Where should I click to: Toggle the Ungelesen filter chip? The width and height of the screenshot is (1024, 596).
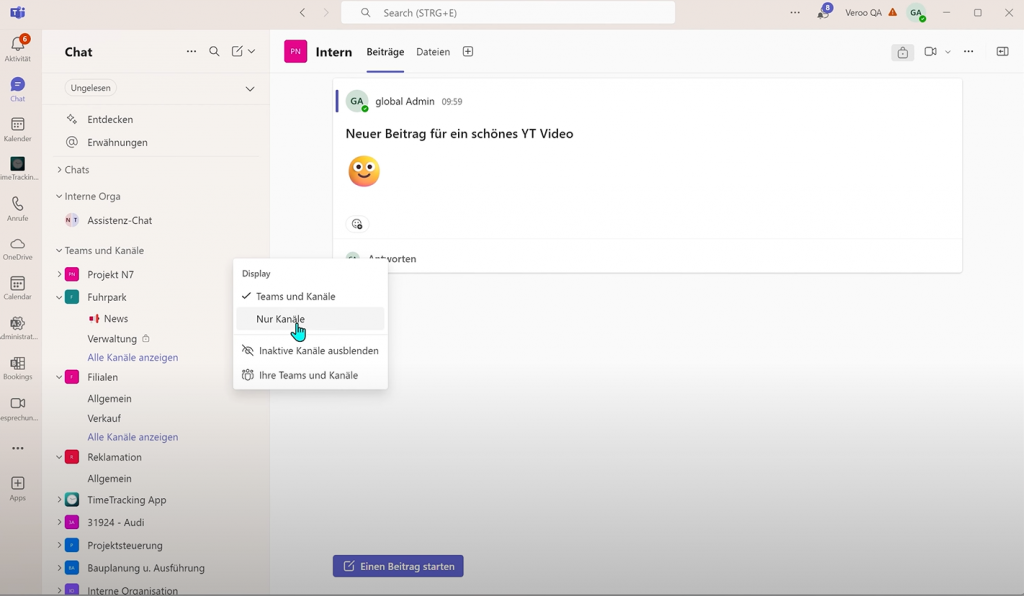pyautogui.click(x=91, y=88)
